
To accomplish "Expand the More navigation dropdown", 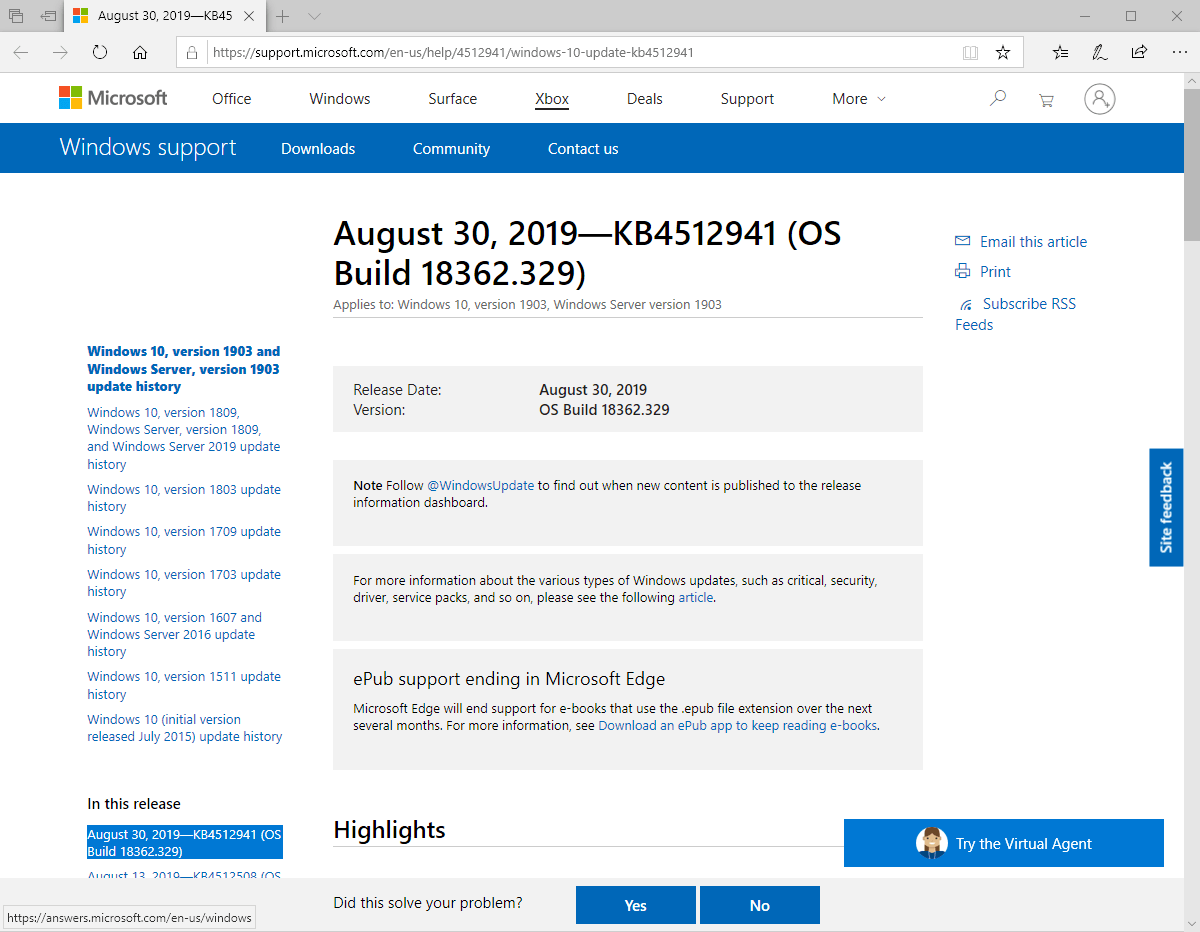I will tap(859, 99).
